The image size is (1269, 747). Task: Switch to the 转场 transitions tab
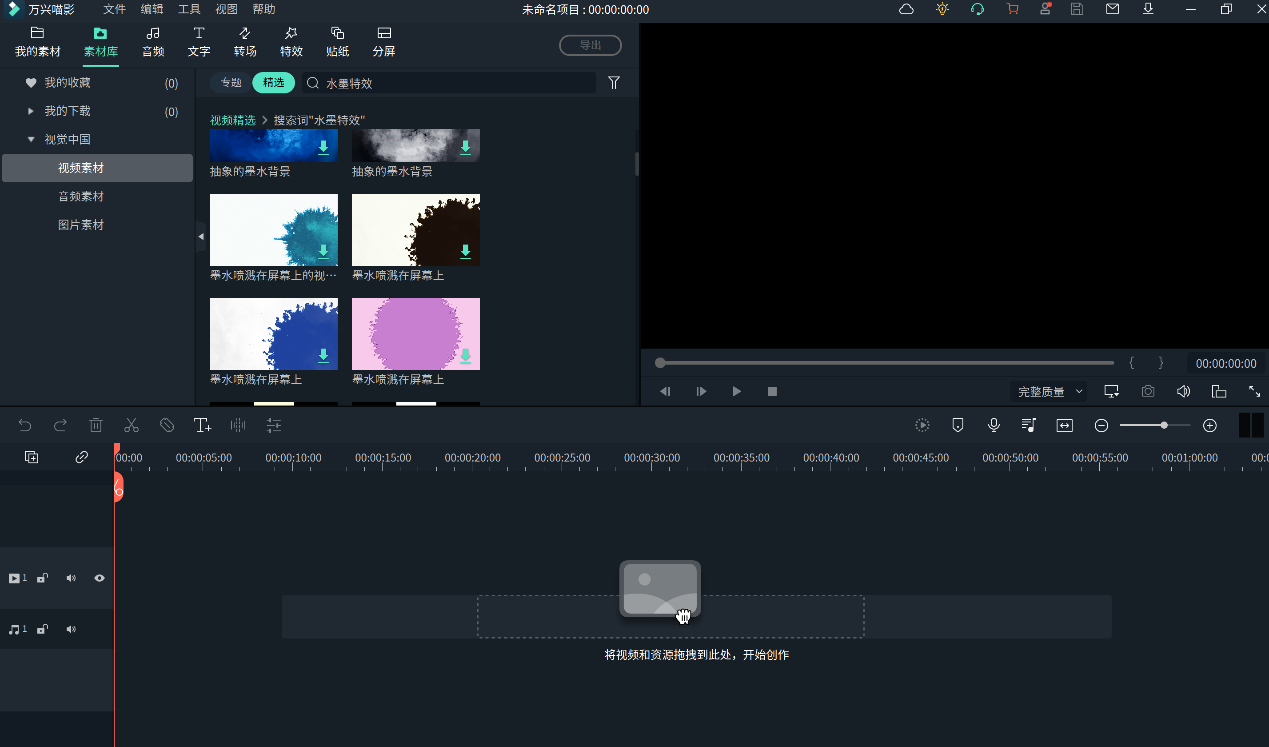(x=245, y=41)
